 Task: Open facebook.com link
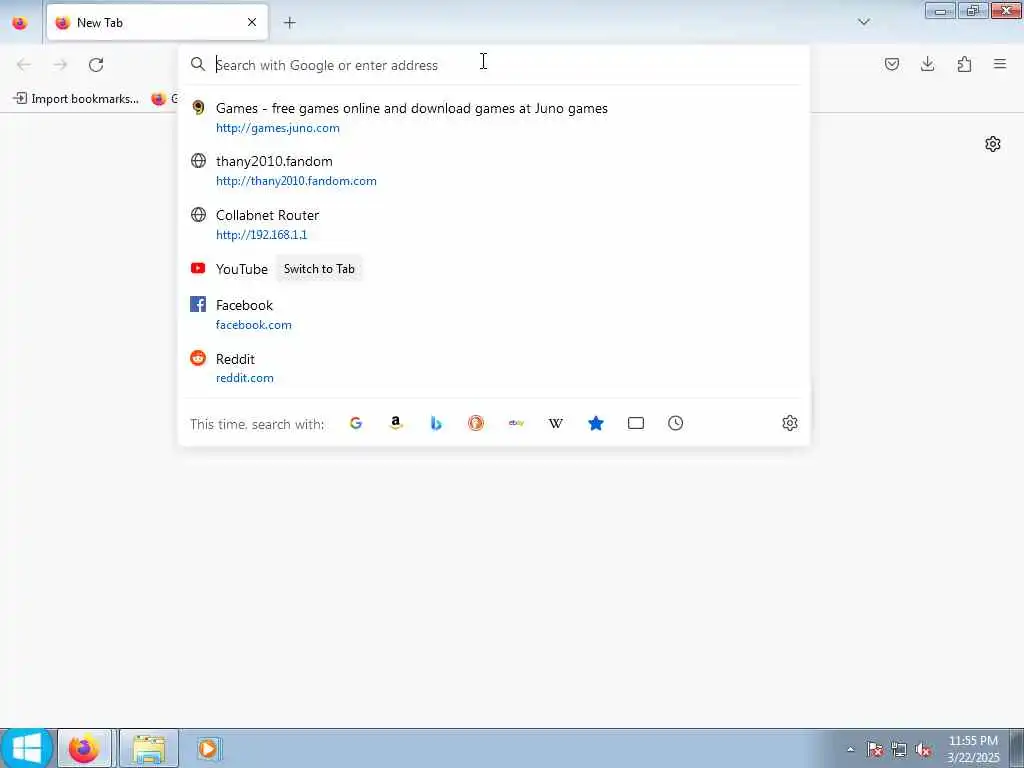point(253,325)
